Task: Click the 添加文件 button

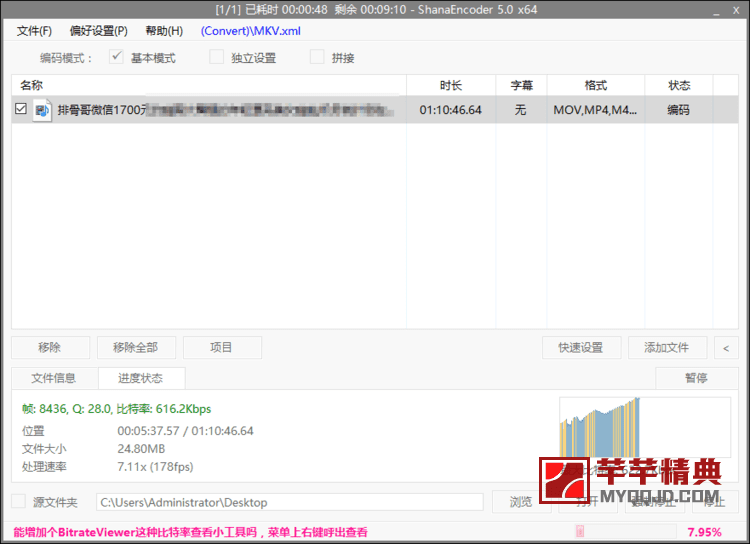Action: pos(667,347)
